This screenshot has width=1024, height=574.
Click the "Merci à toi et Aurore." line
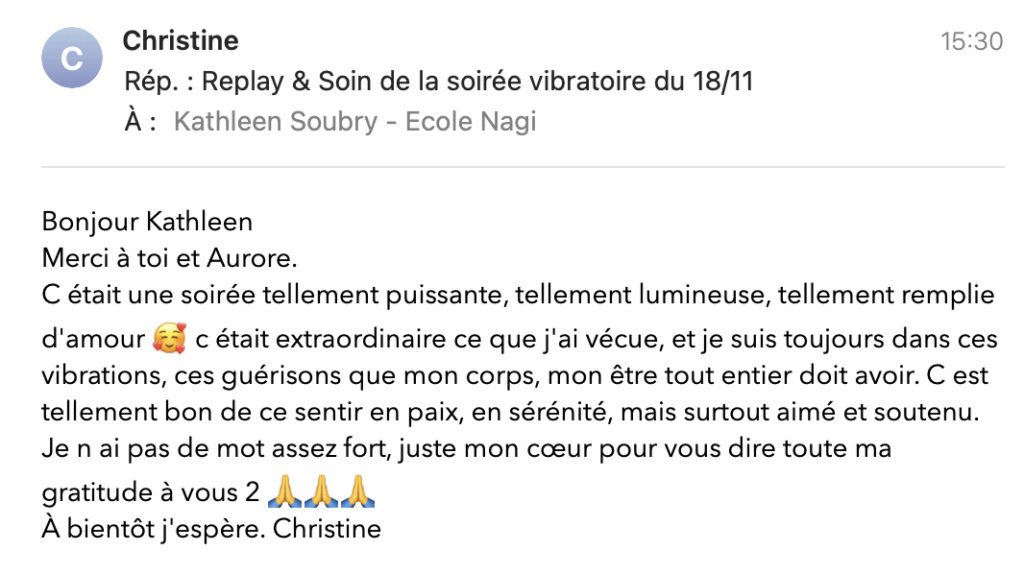coord(170,258)
